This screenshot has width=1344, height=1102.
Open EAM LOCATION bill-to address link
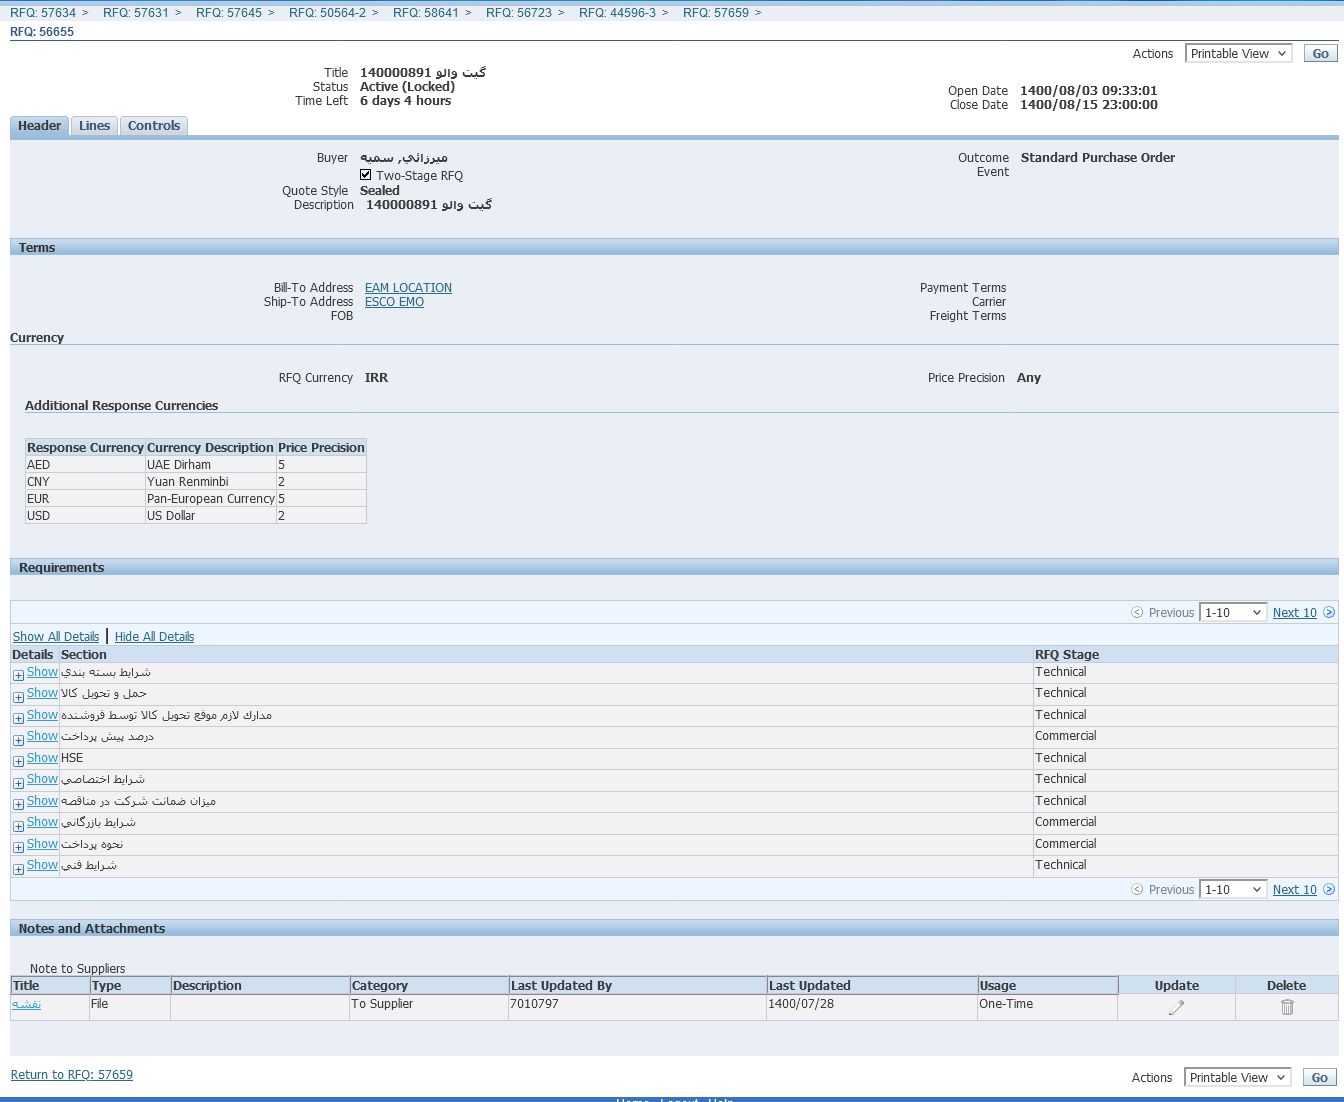pos(408,288)
